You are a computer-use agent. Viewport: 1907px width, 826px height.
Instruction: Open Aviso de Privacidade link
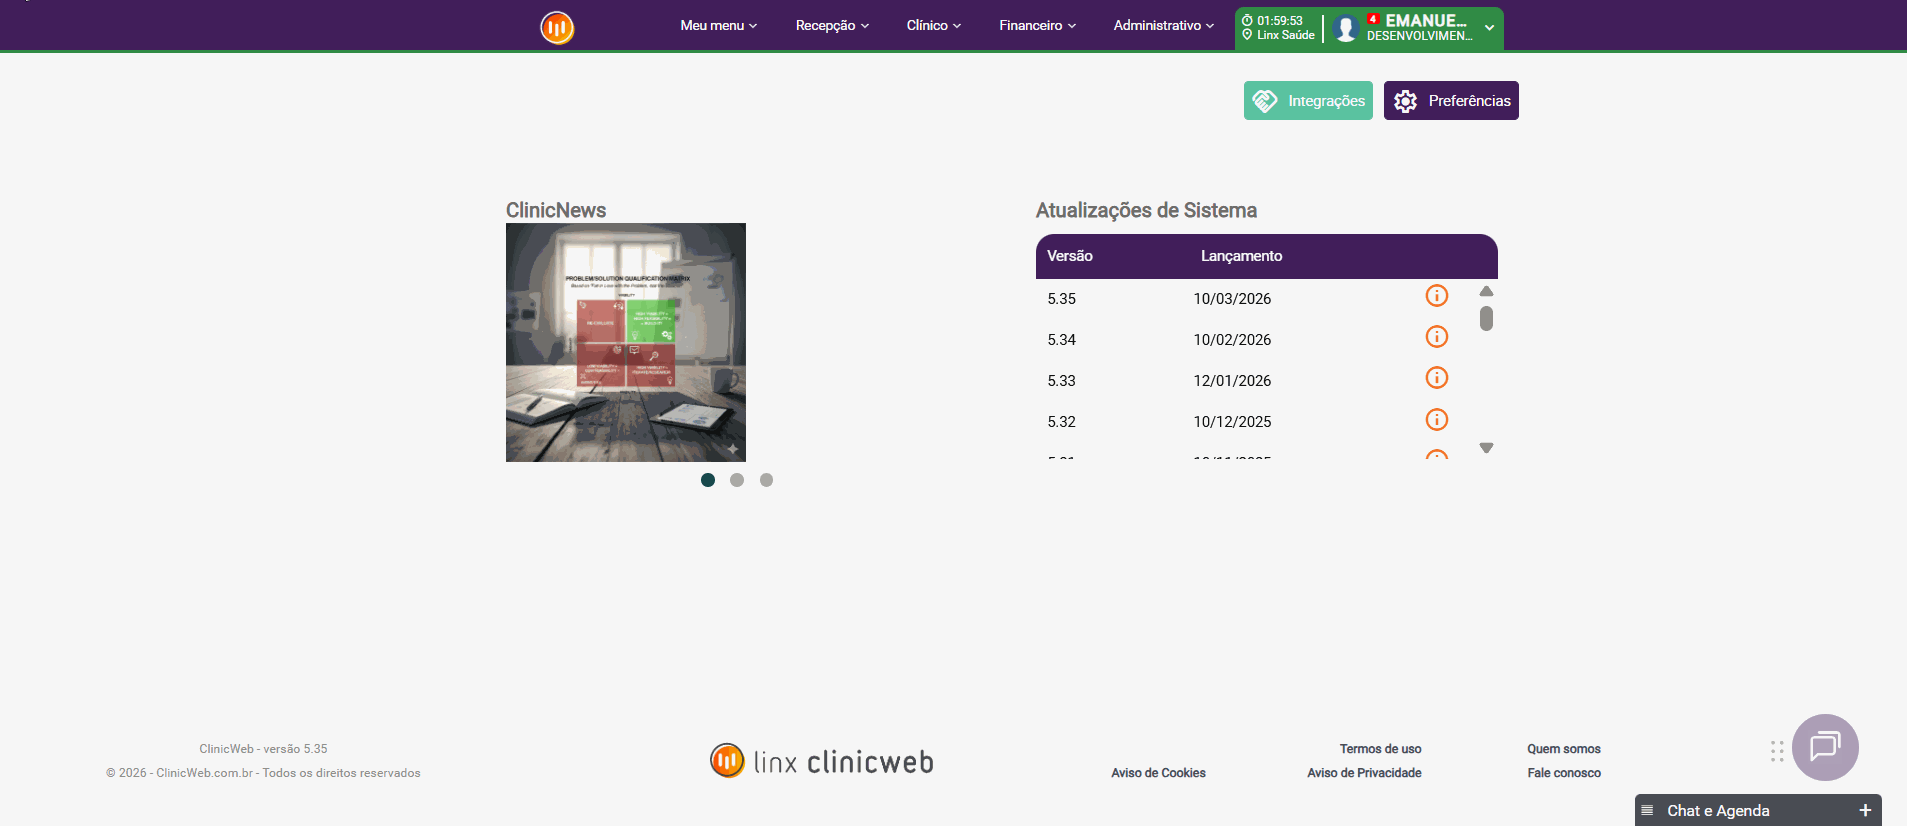pyautogui.click(x=1364, y=773)
